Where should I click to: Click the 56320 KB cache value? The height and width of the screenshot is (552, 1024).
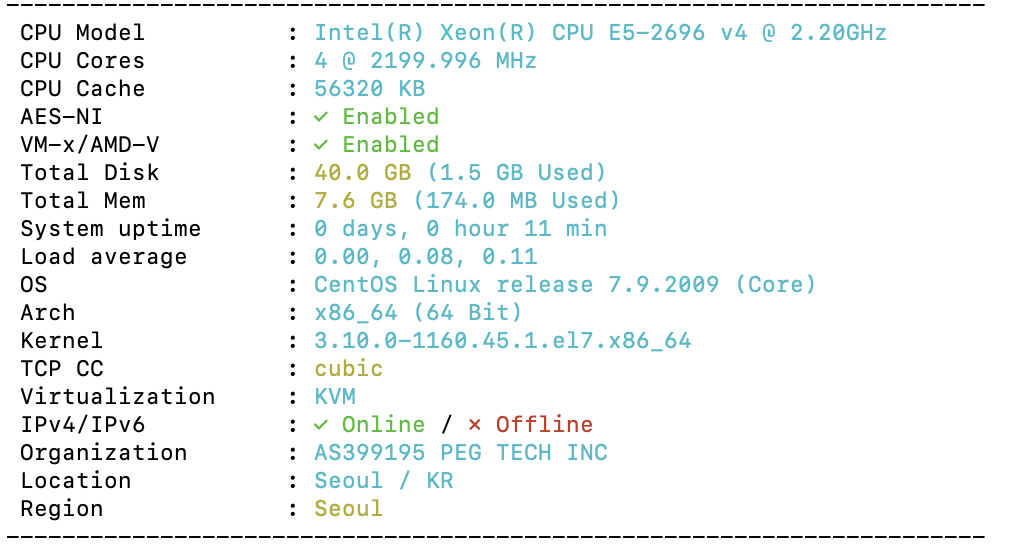[370, 89]
